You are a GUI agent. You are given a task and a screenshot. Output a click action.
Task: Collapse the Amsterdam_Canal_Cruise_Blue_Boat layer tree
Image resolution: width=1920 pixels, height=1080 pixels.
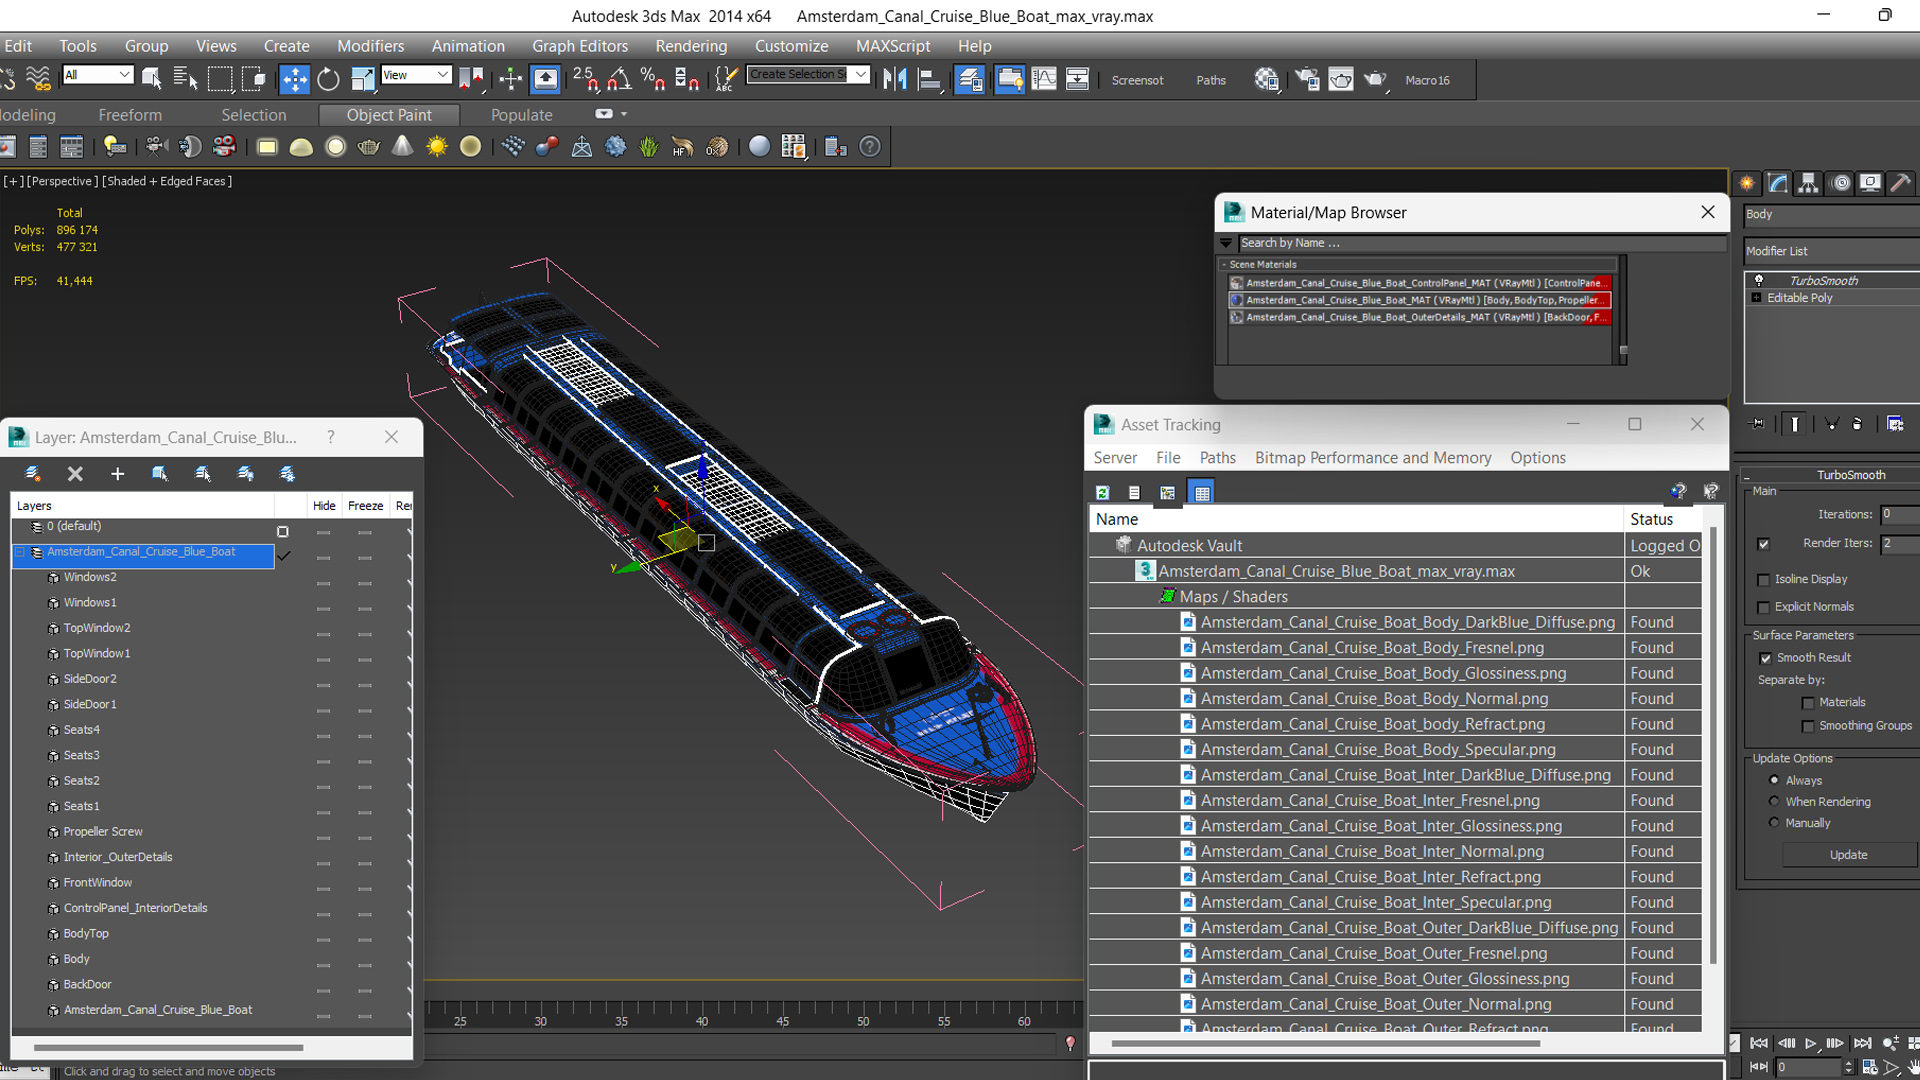pos(20,552)
